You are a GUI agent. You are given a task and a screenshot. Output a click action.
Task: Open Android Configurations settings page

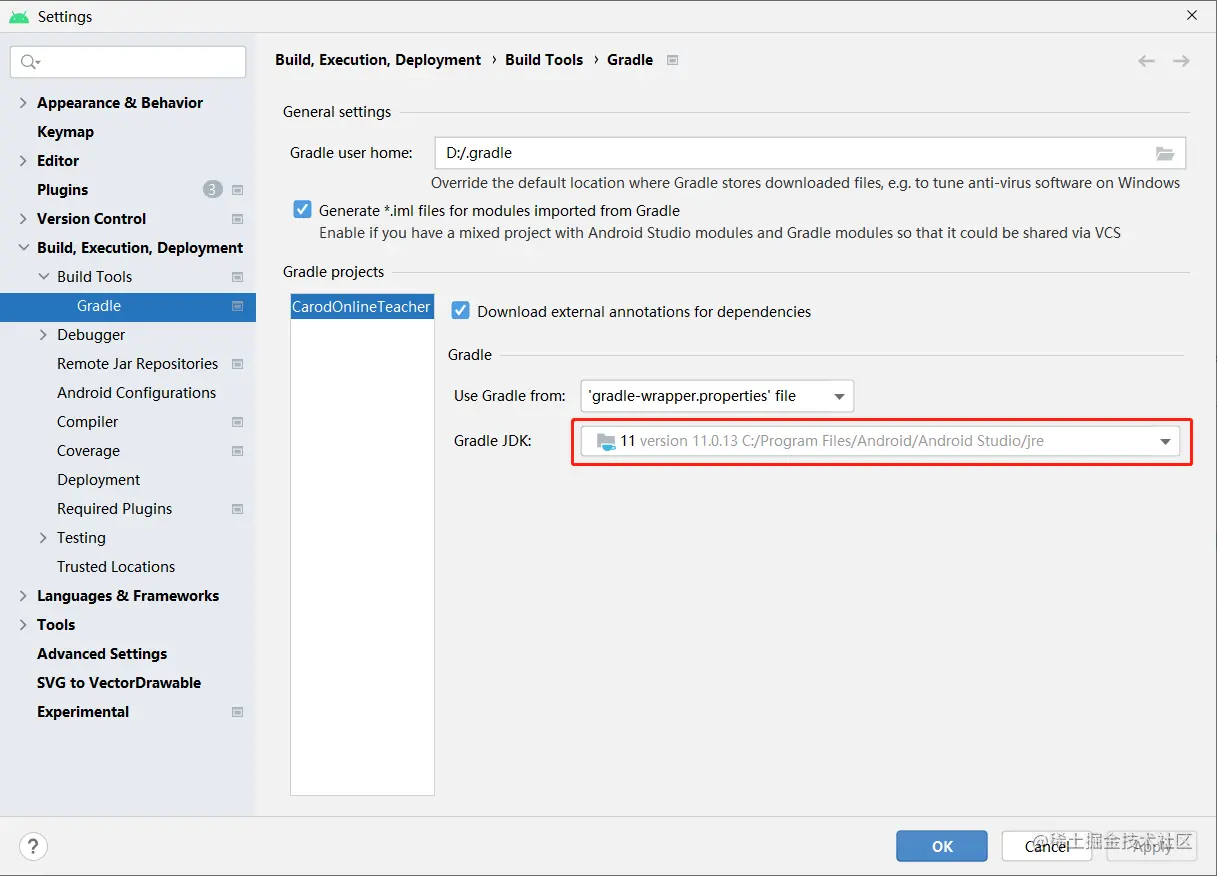tap(136, 393)
